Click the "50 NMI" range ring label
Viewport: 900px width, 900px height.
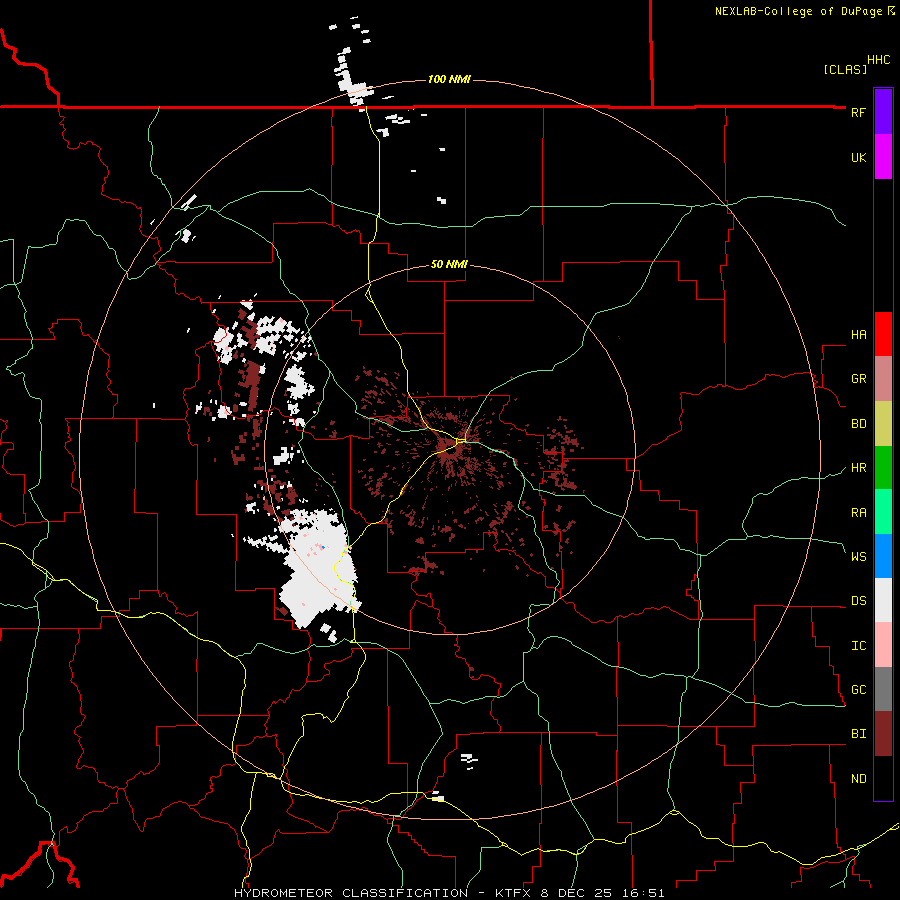(x=449, y=264)
